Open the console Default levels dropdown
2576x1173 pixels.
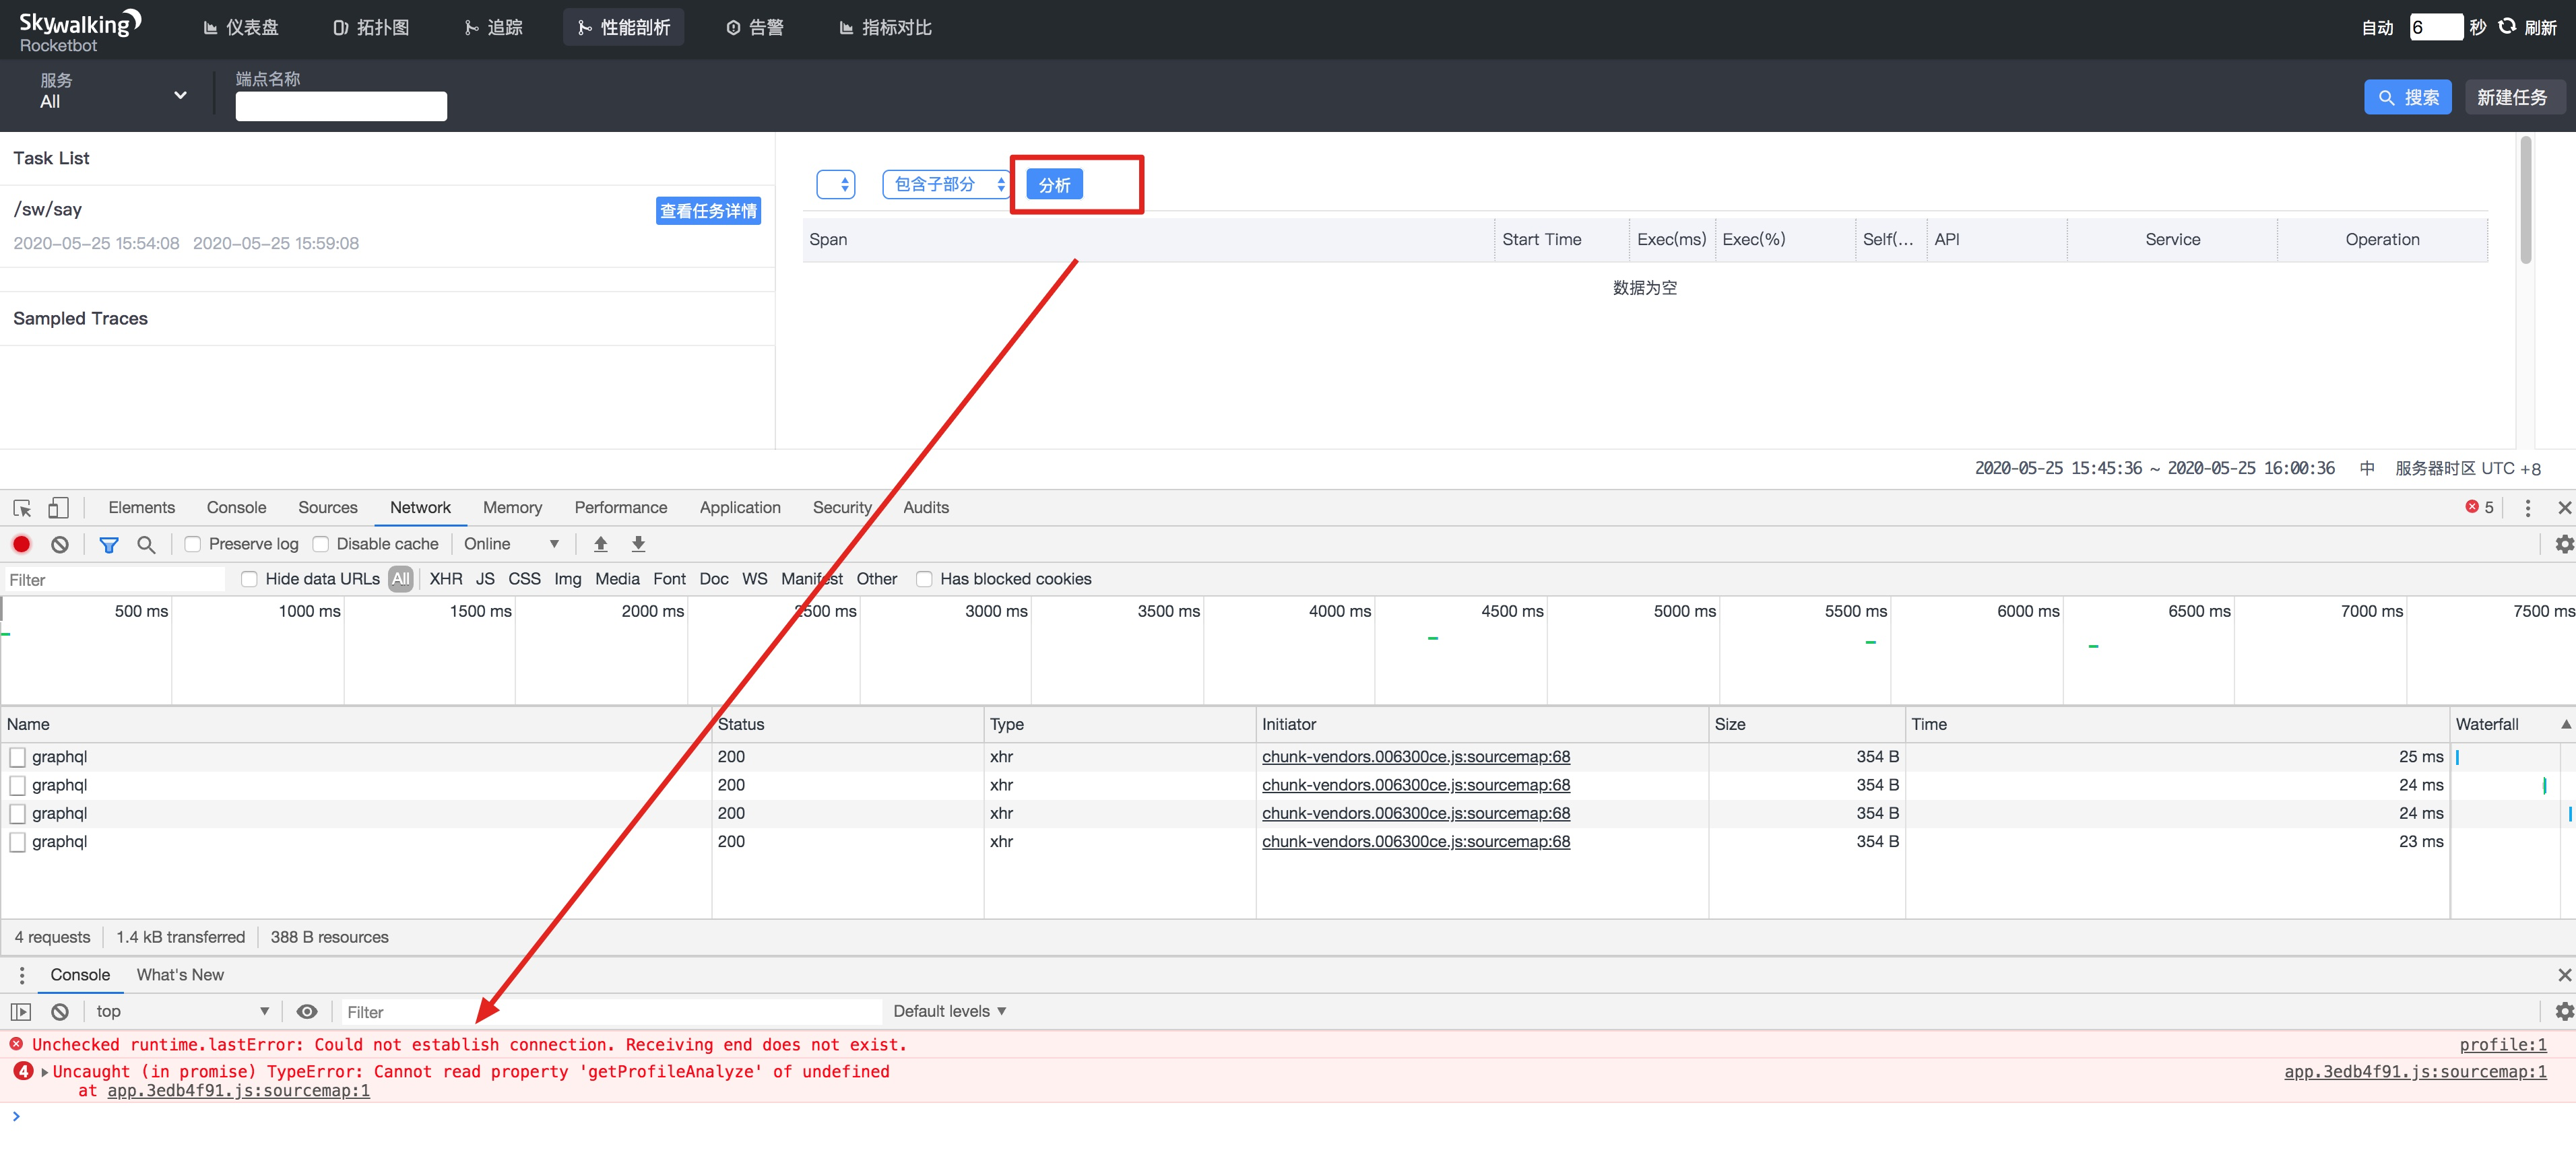click(949, 1012)
